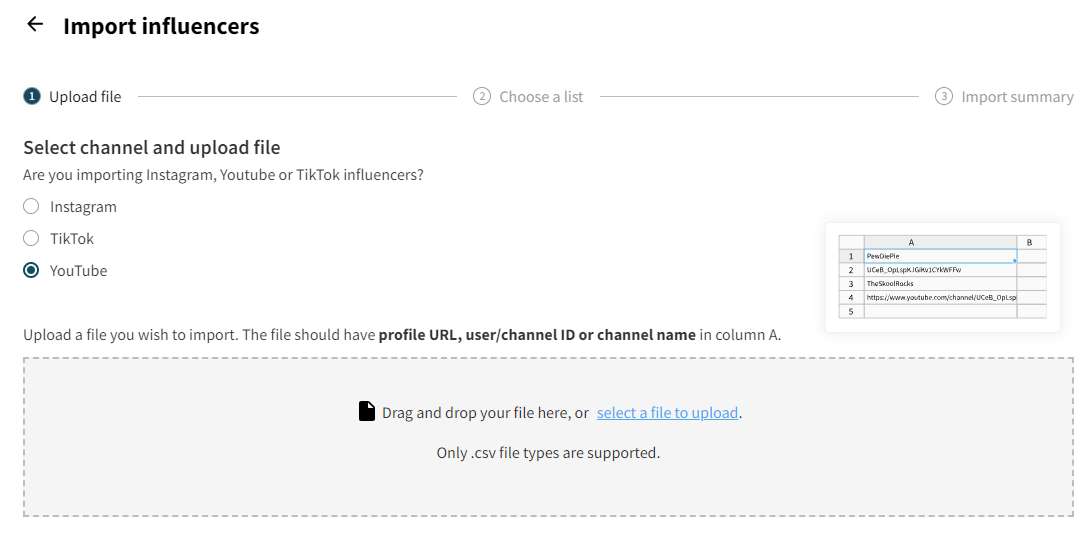Click the file document icon in drop zone
The height and width of the screenshot is (533, 1087).
(x=367, y=411)
